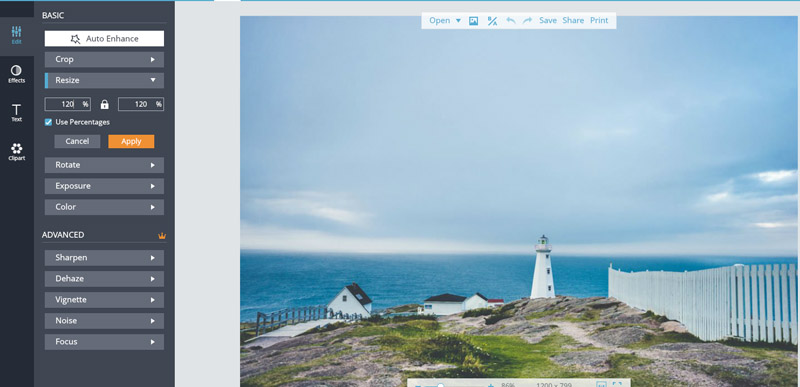Print the image
Screen dimensions: 800x387
click(x=599, y=20)
